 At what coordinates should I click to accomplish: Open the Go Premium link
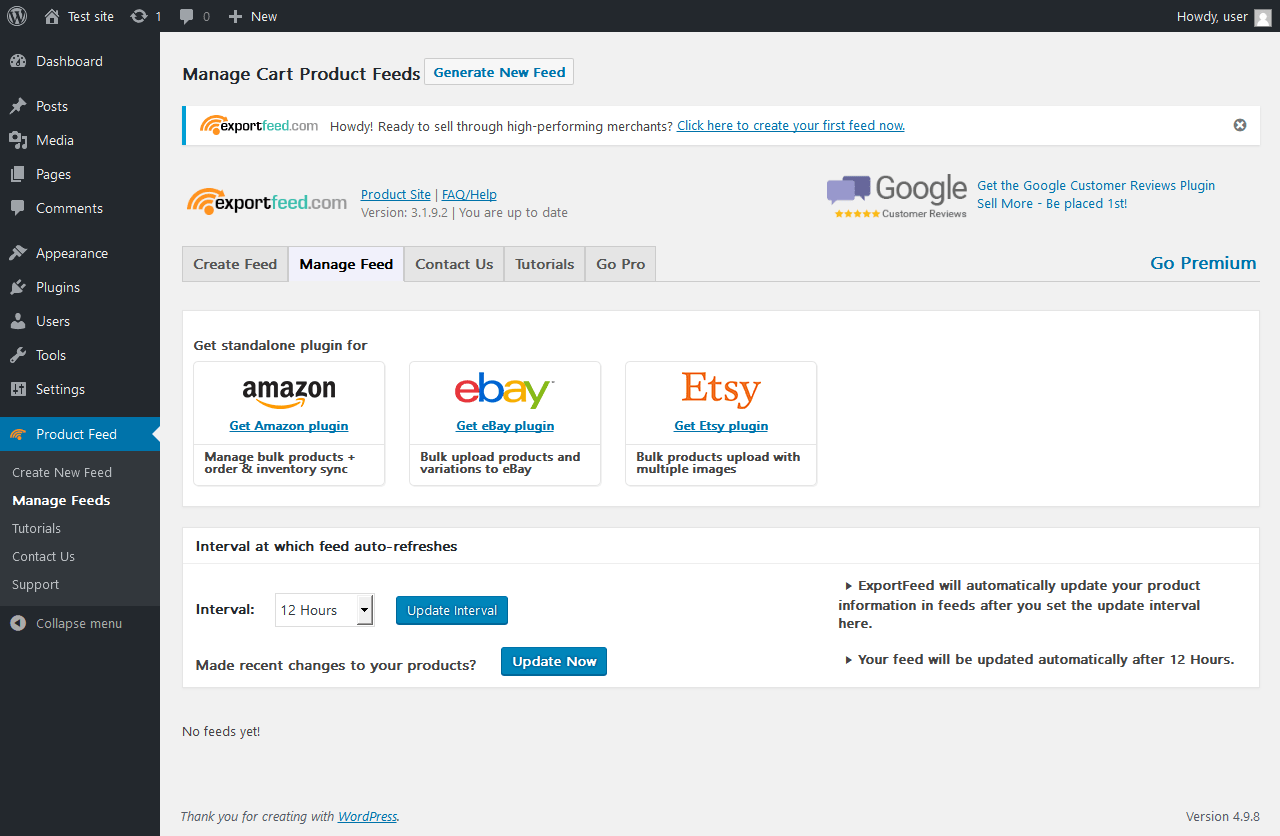coord(1203,263)
